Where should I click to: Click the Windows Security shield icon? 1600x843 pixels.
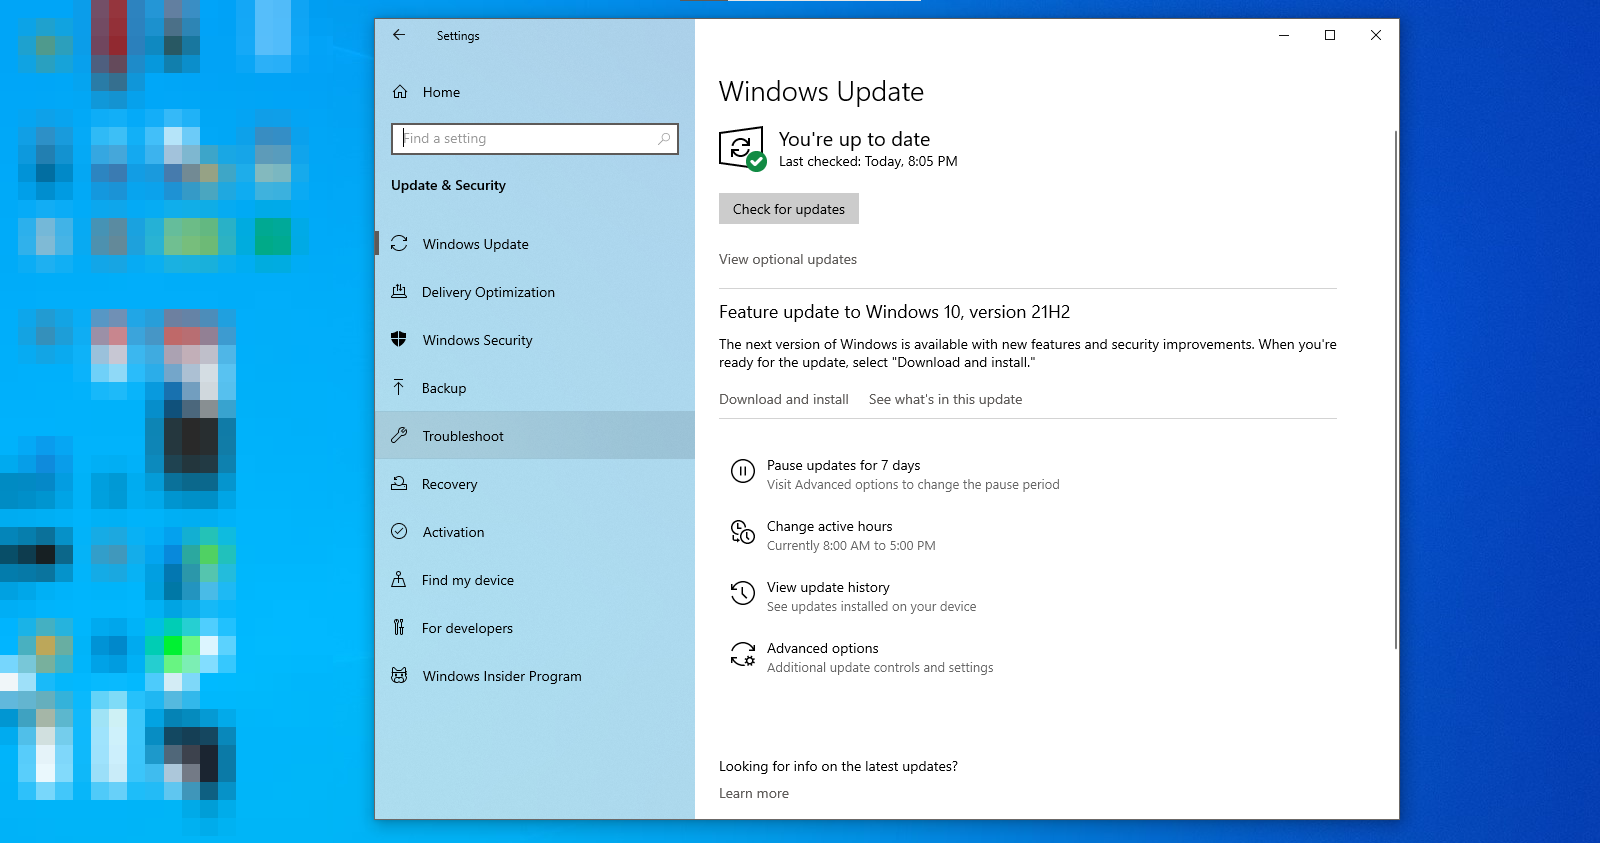click(399, 339)
